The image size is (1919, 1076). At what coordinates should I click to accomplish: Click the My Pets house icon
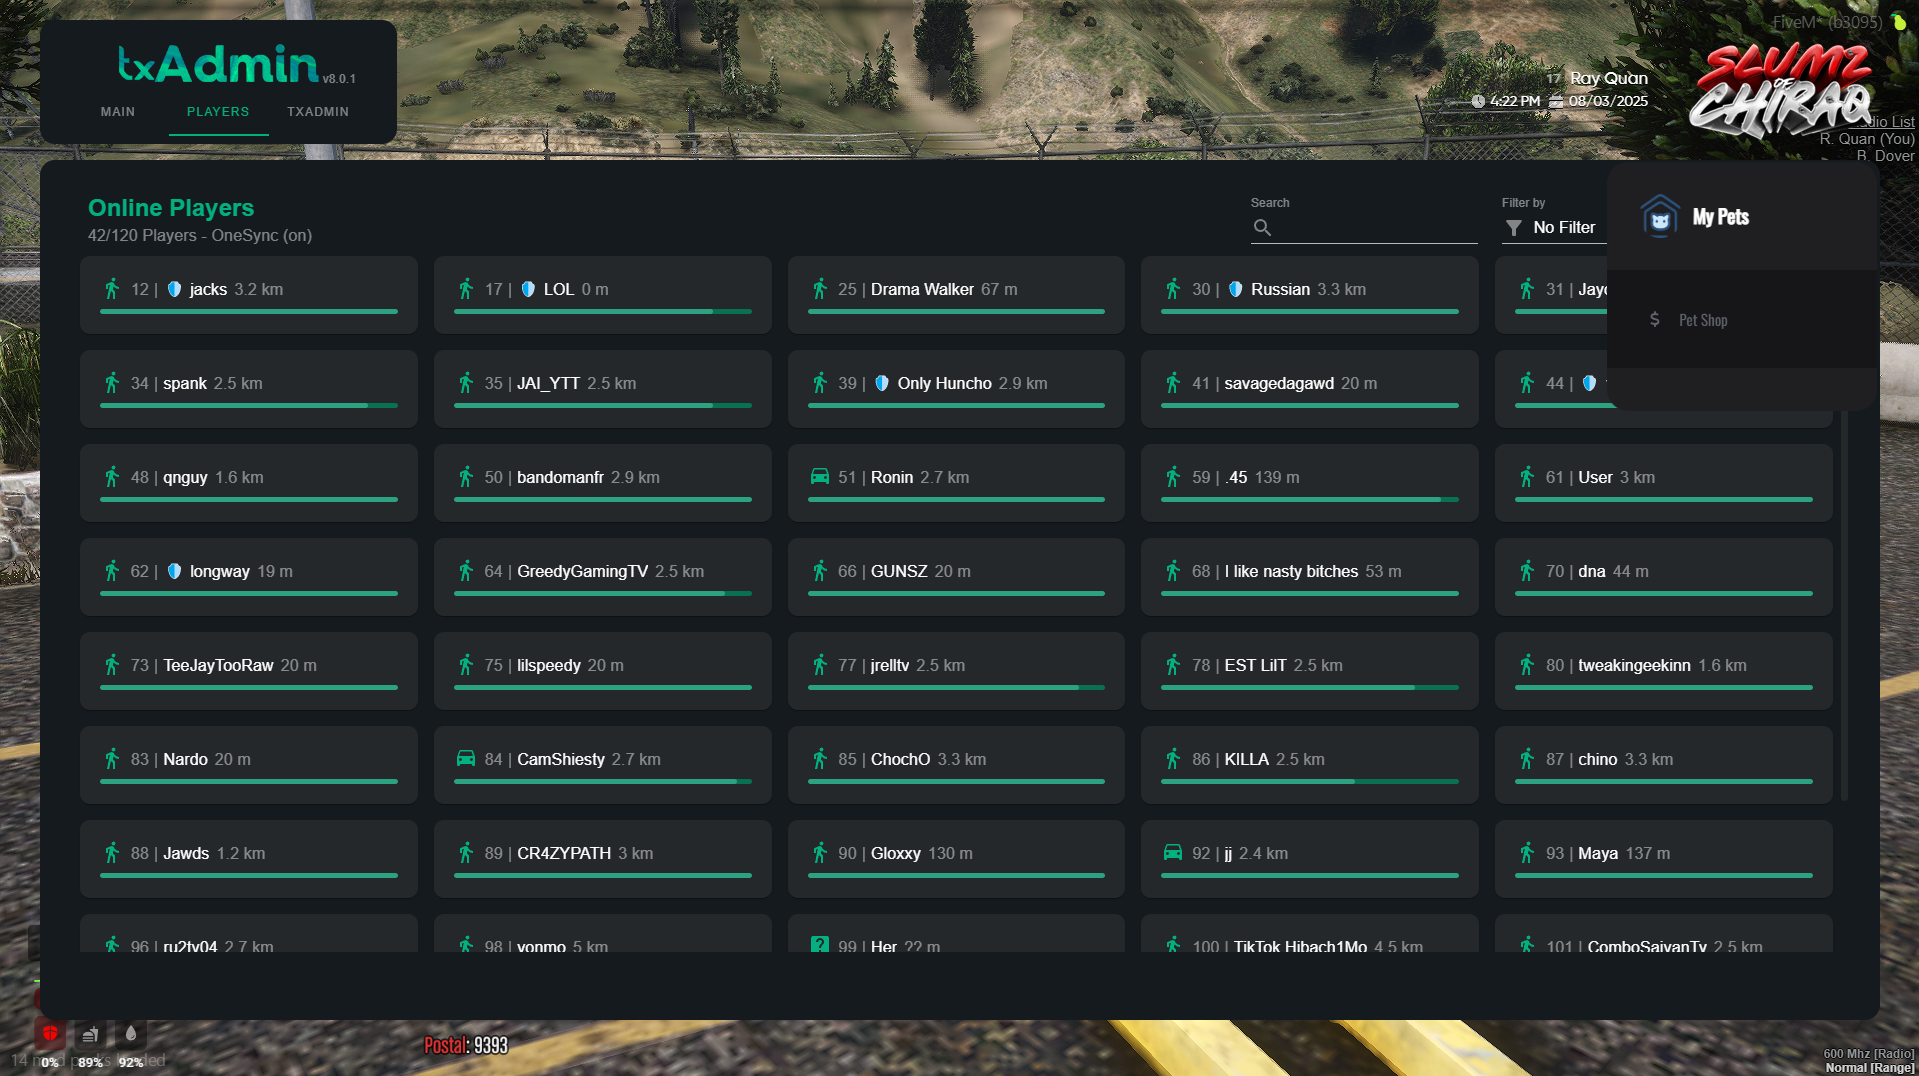(1660, 217)
